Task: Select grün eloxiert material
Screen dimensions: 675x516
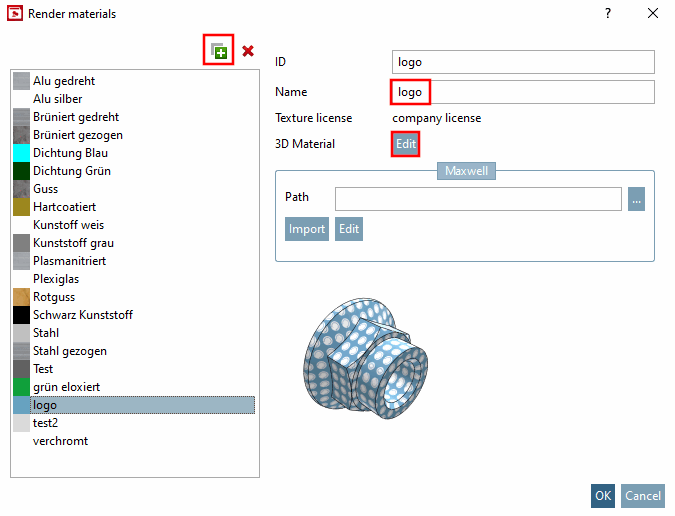Action: click(134, 387)
